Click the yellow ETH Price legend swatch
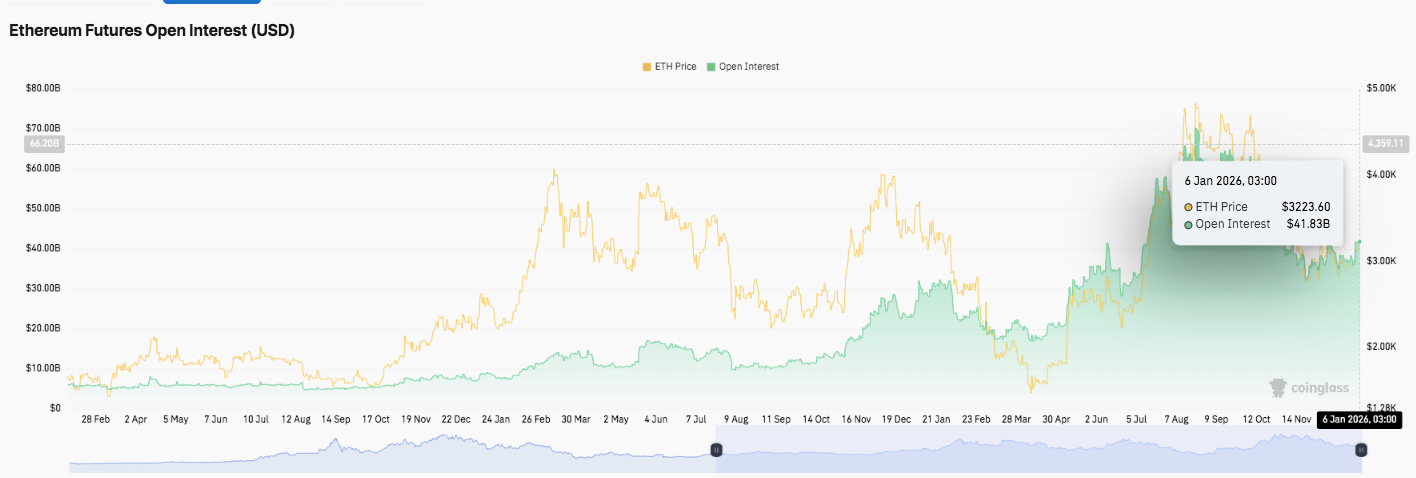This screenshot has width=1416, height=478. [x=646, y=67]
